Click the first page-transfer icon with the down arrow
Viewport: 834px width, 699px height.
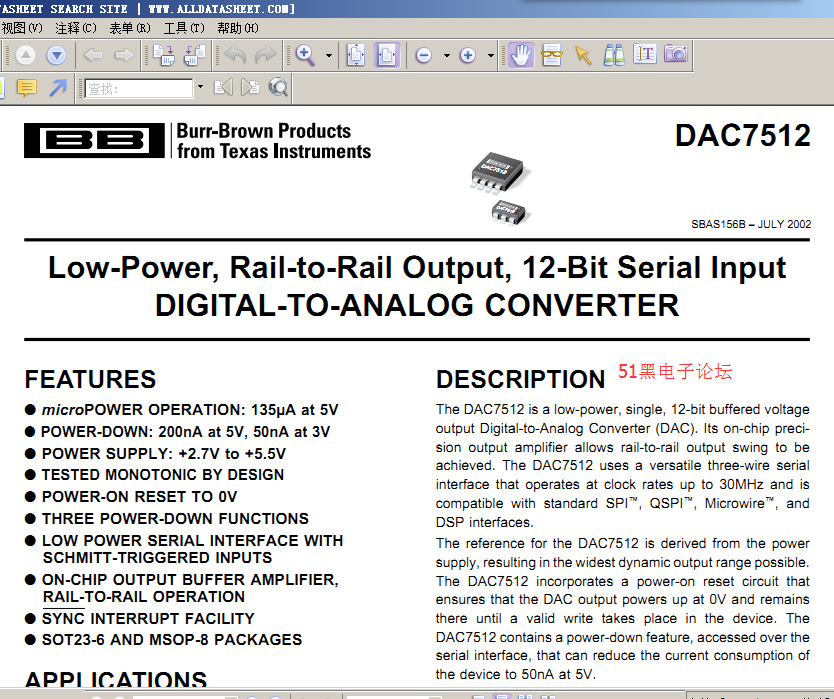[164, 55]
